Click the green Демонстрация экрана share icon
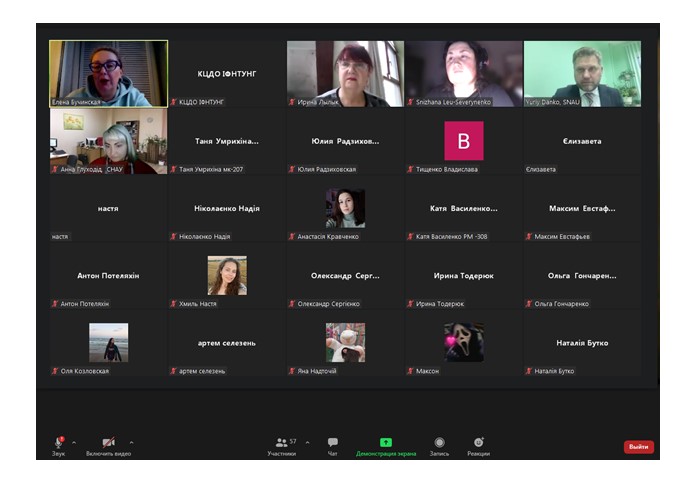Image resolution: width=696 pixels, height=482 pixels. [x=386, y=442]
